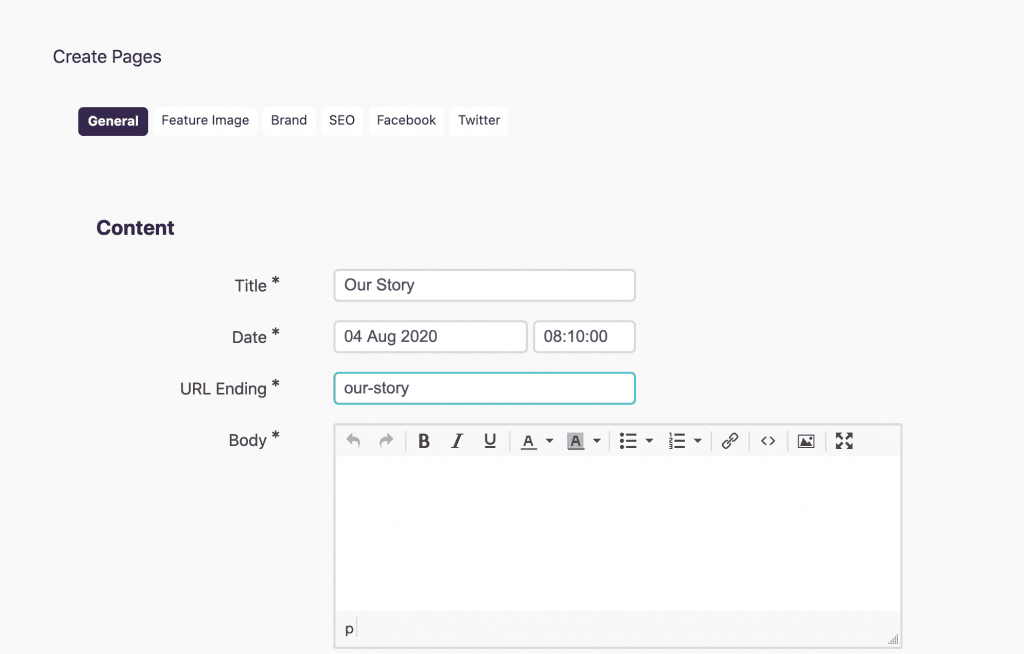This screenshot has height=654, width=1024.
Task: Click the p element path in editor status bar
Action: click(349, 629)
